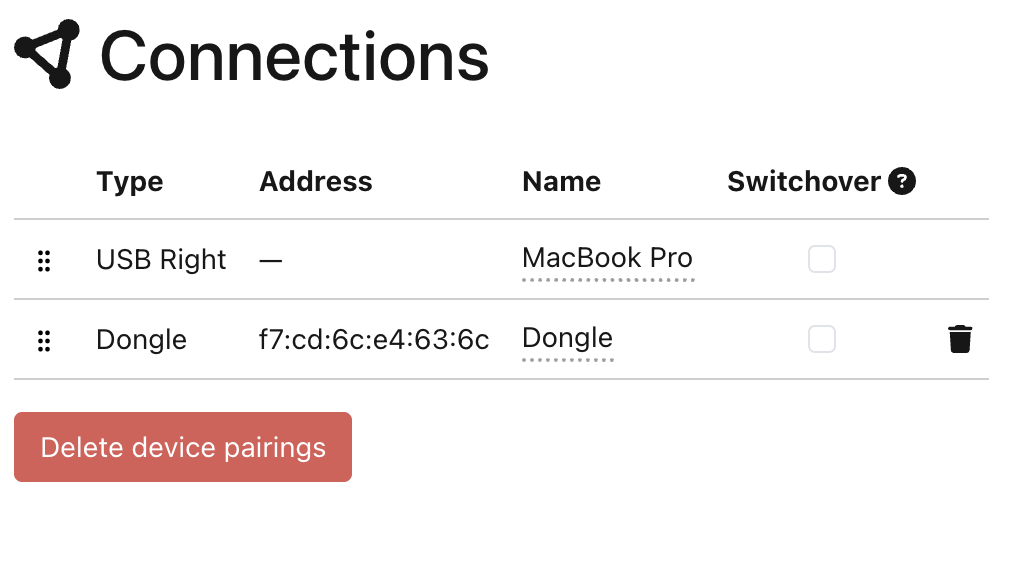The image size is (1036, 566).
Task: Edit the MacBook Pro connection name
Action: [x=607, y=258]
